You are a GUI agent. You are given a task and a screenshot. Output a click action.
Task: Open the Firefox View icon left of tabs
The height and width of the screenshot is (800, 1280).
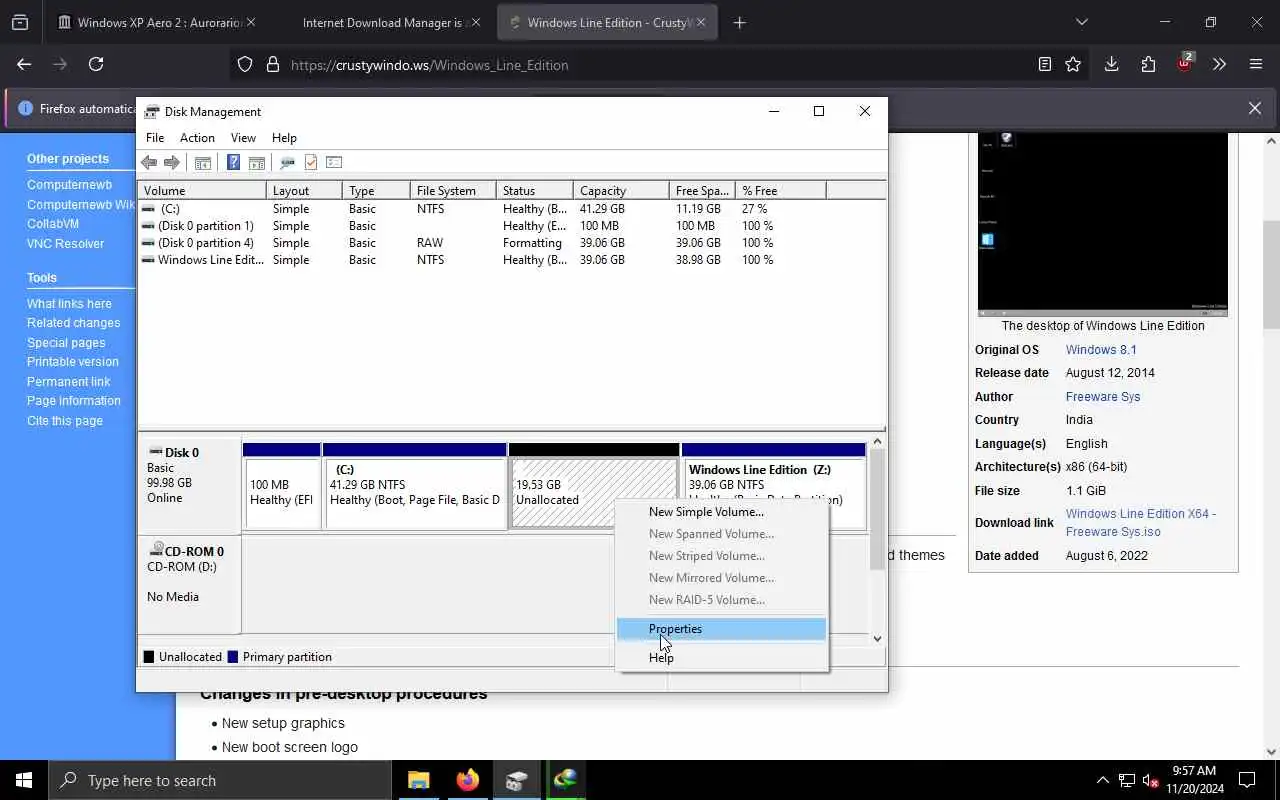20,22
